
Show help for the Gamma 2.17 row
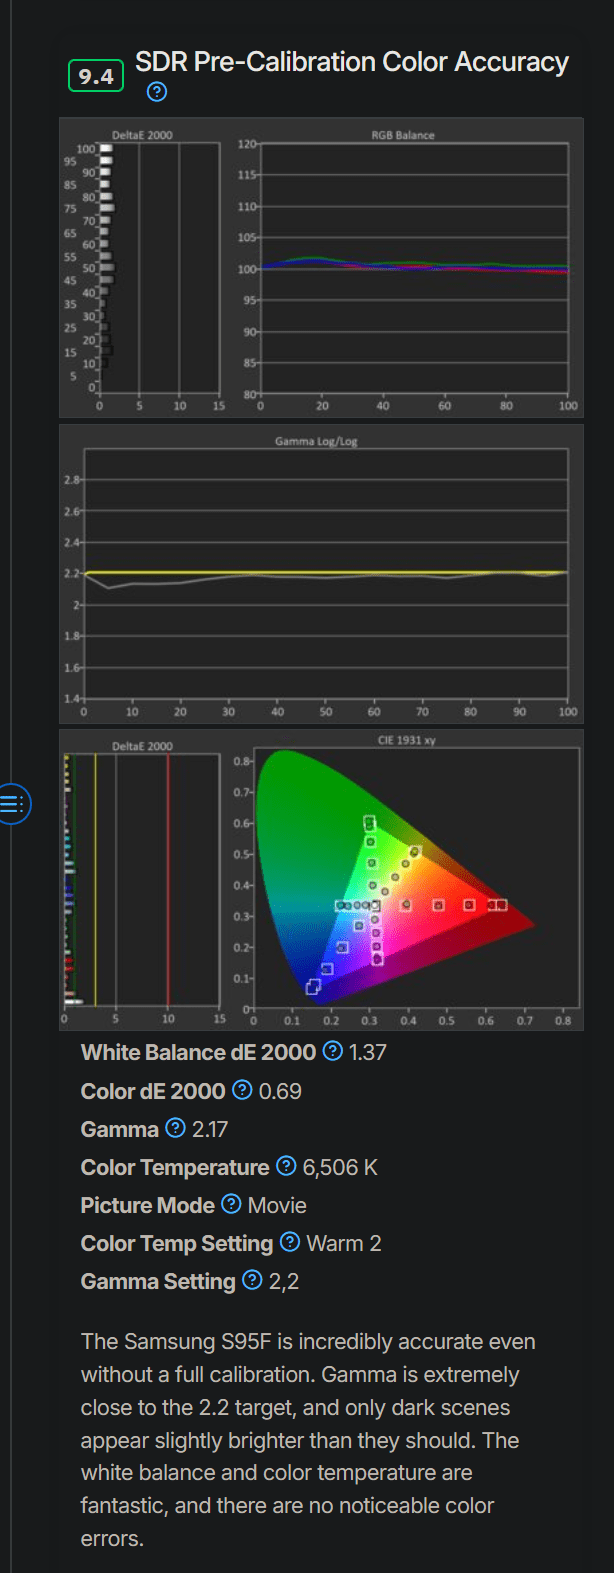tap(175, 1128)
